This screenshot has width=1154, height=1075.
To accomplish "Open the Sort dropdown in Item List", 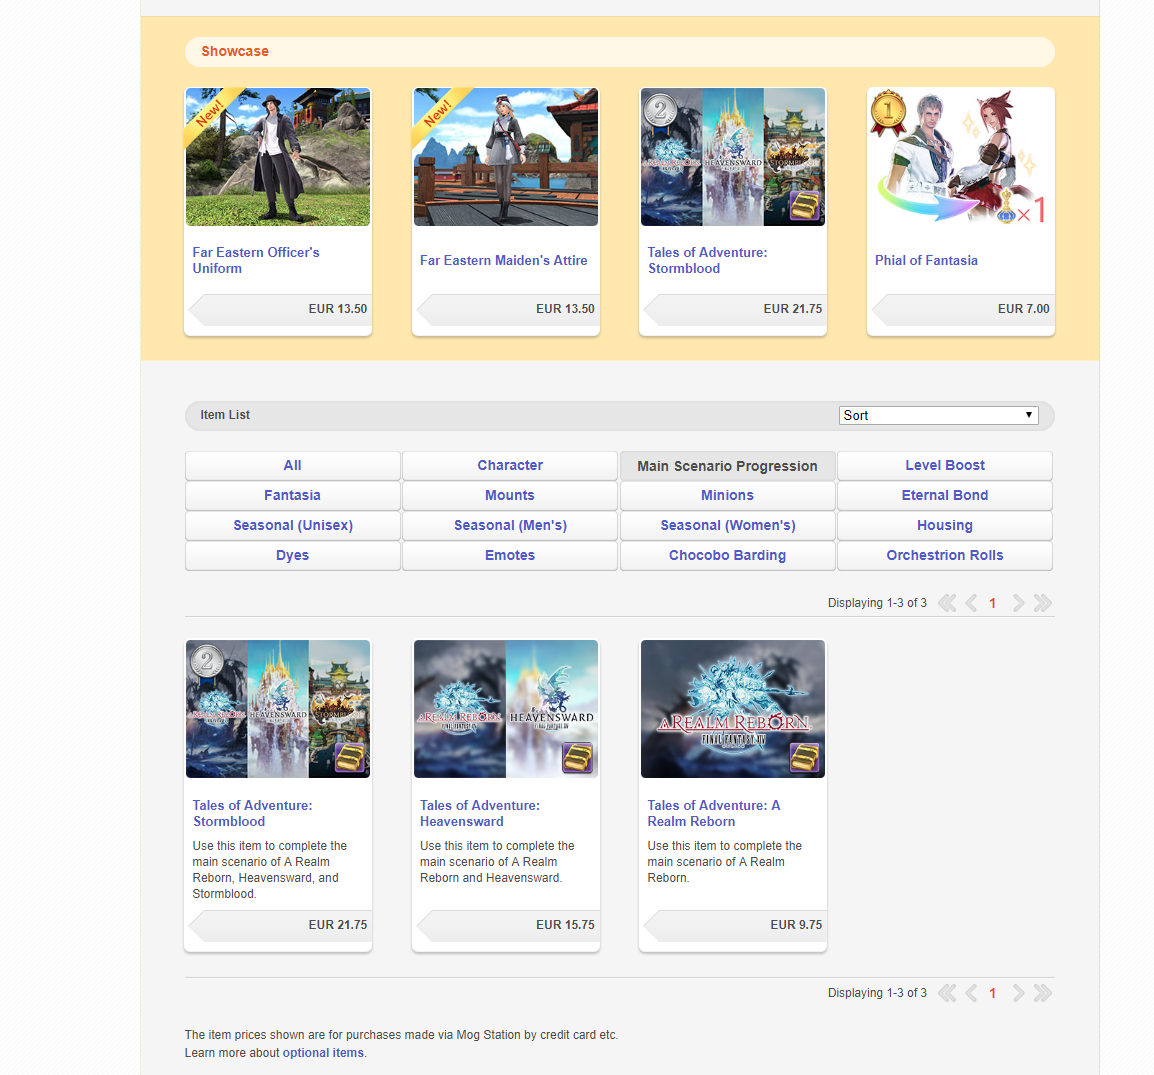I will (938, 416).
